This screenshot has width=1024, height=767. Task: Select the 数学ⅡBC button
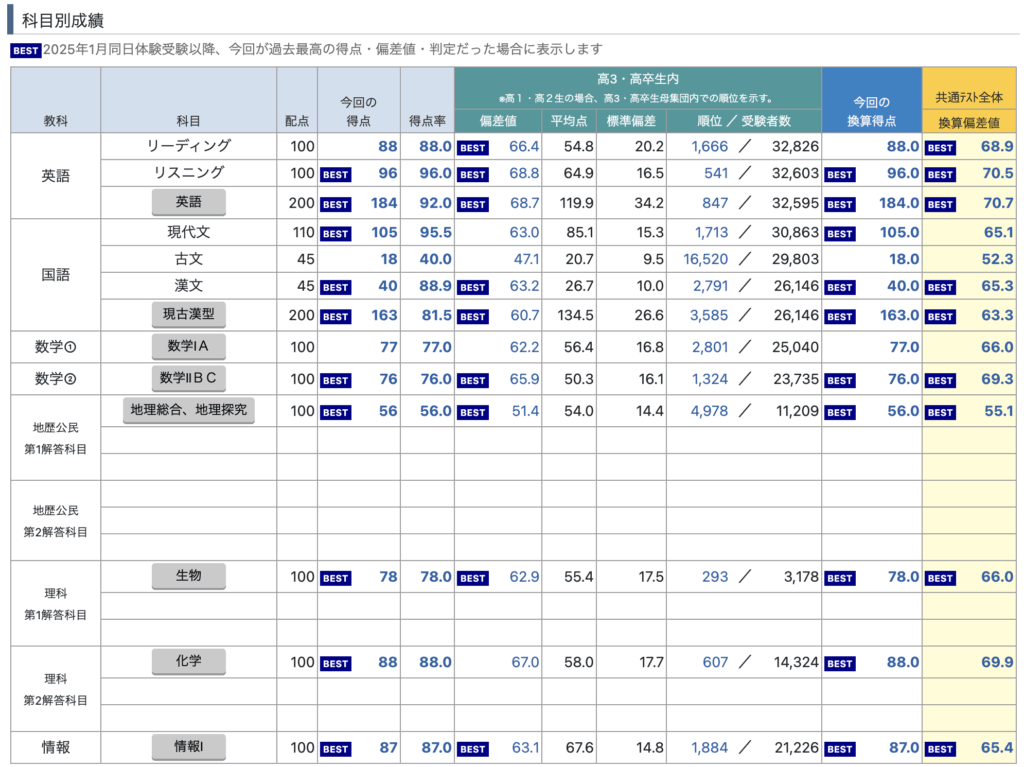click(x=188, y=379)
